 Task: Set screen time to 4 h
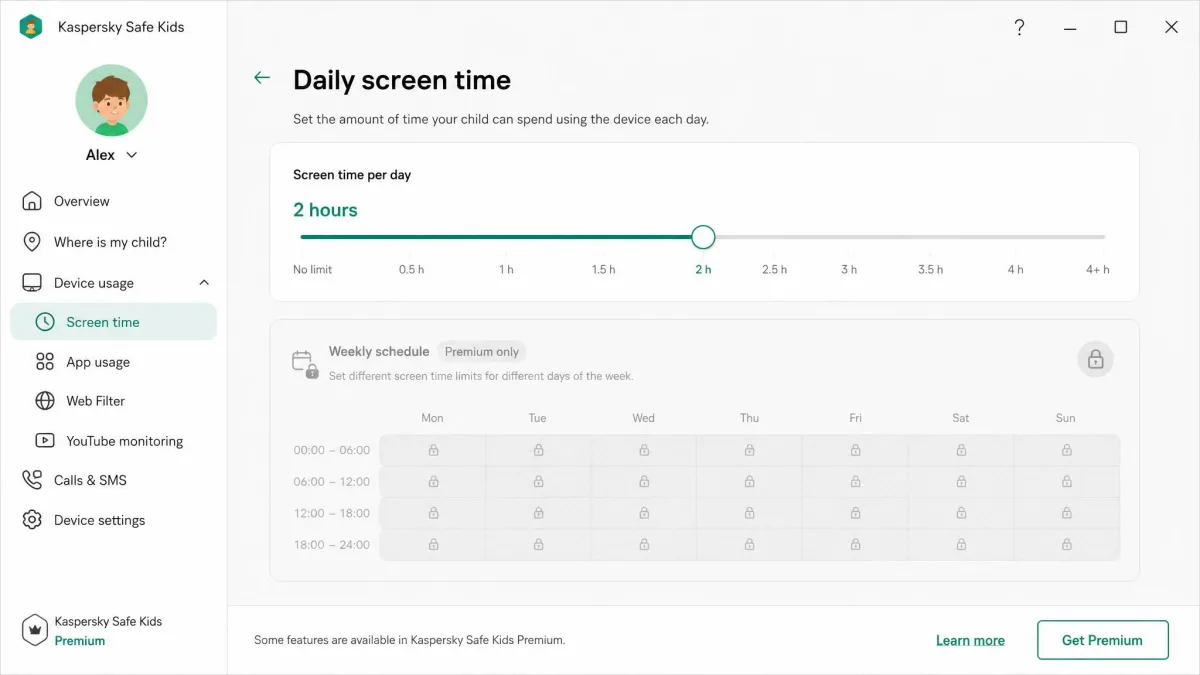coord(1015,270)
